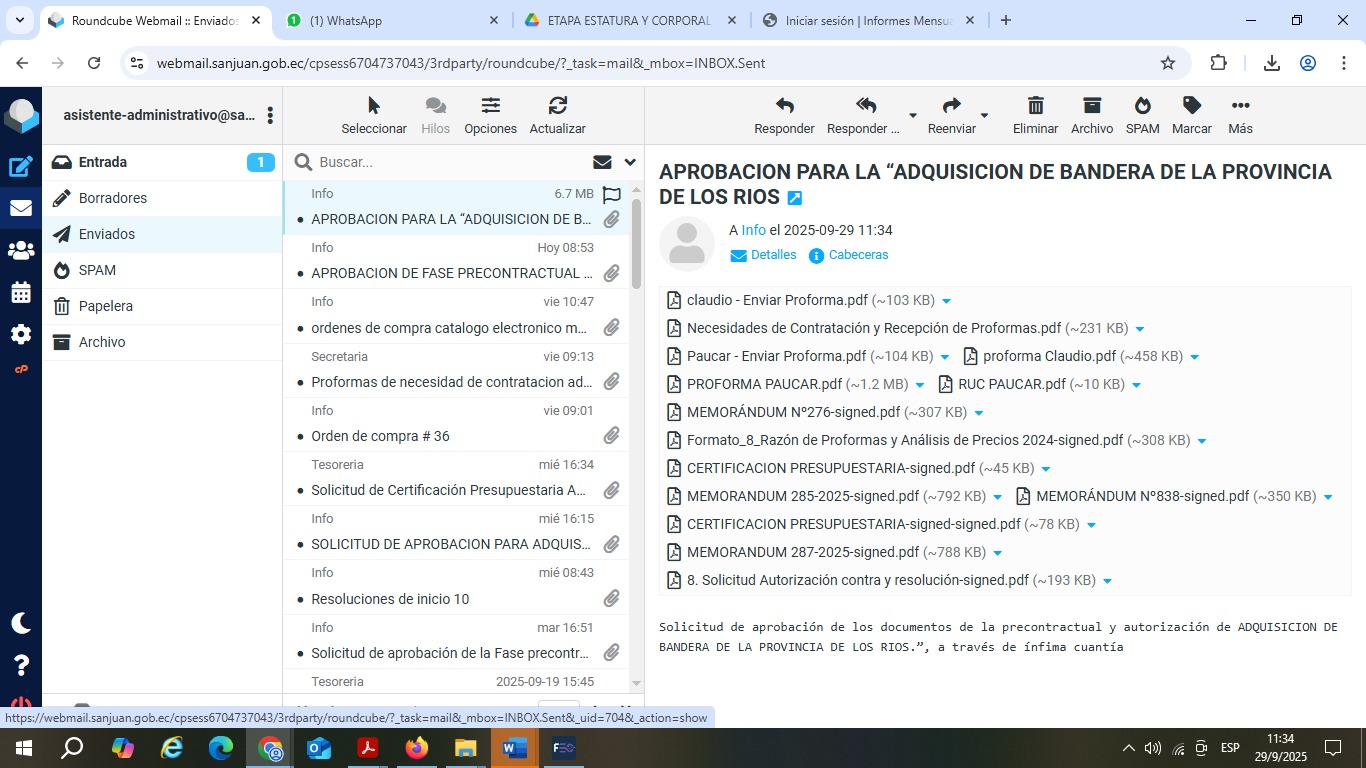Expand the Reenviar dropdown arrow
The height and width of the screenshot is (768, 1366).
coord(984,116)
